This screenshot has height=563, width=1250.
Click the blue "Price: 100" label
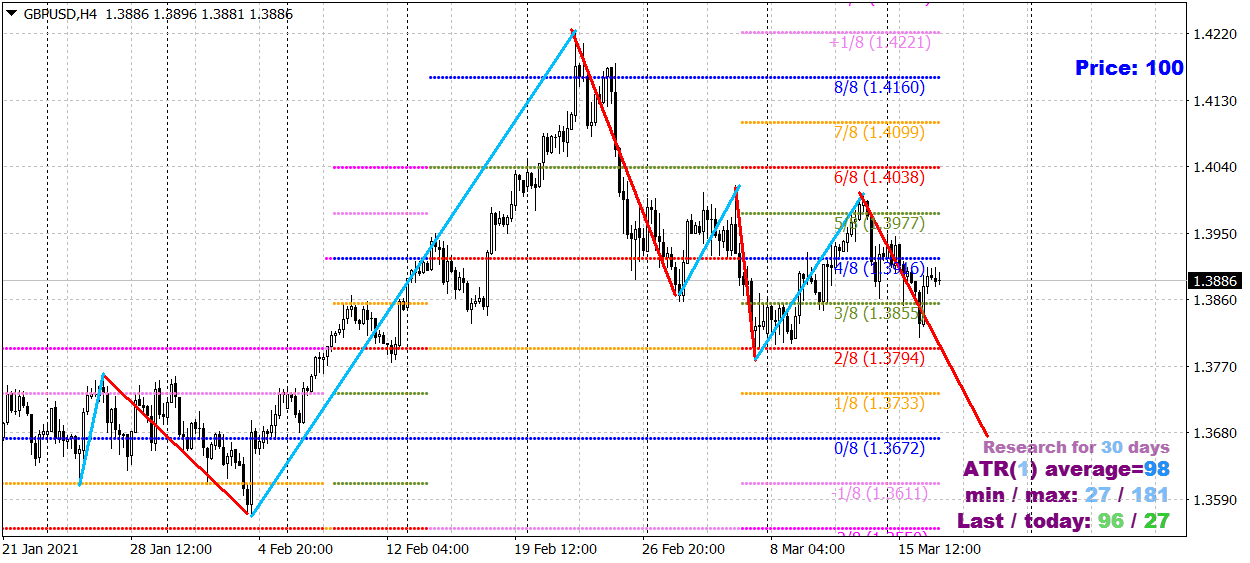1129,68
